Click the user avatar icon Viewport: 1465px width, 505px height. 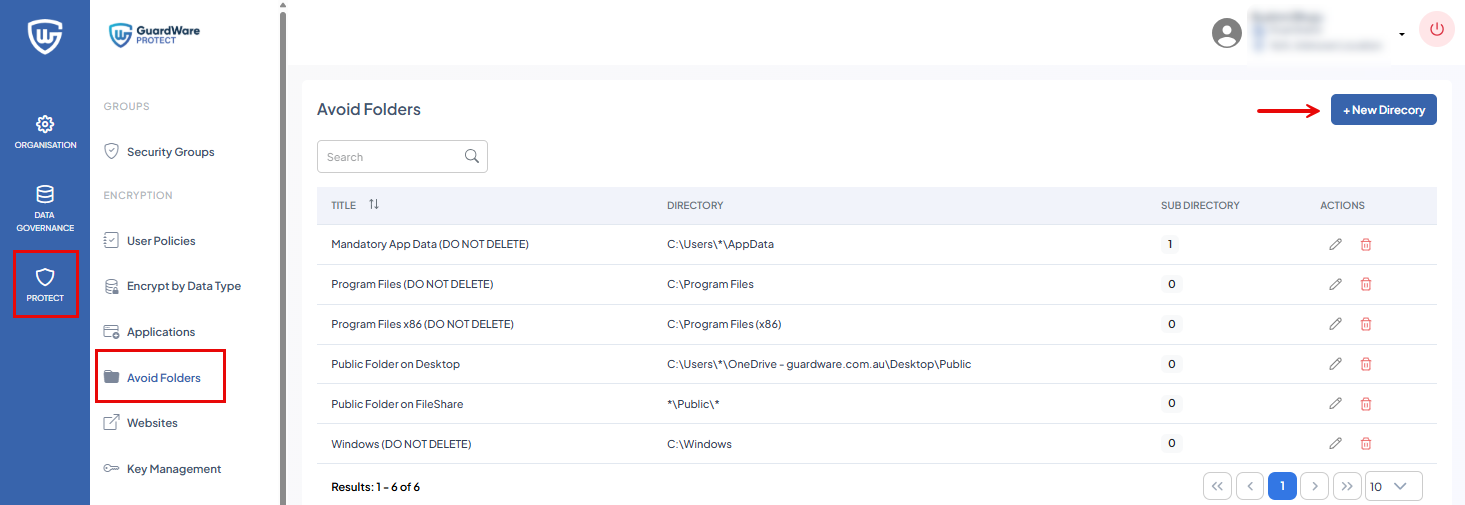[x=1227, y=33]
